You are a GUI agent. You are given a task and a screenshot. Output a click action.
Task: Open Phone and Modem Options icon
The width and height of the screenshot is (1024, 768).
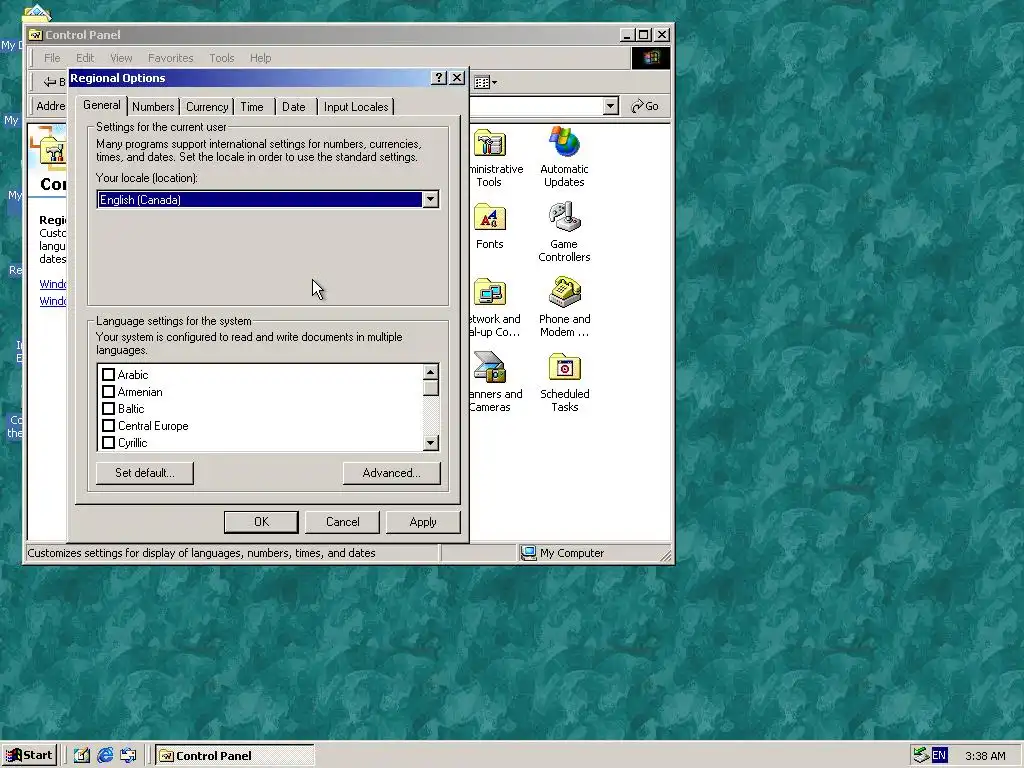coord(564,292)
